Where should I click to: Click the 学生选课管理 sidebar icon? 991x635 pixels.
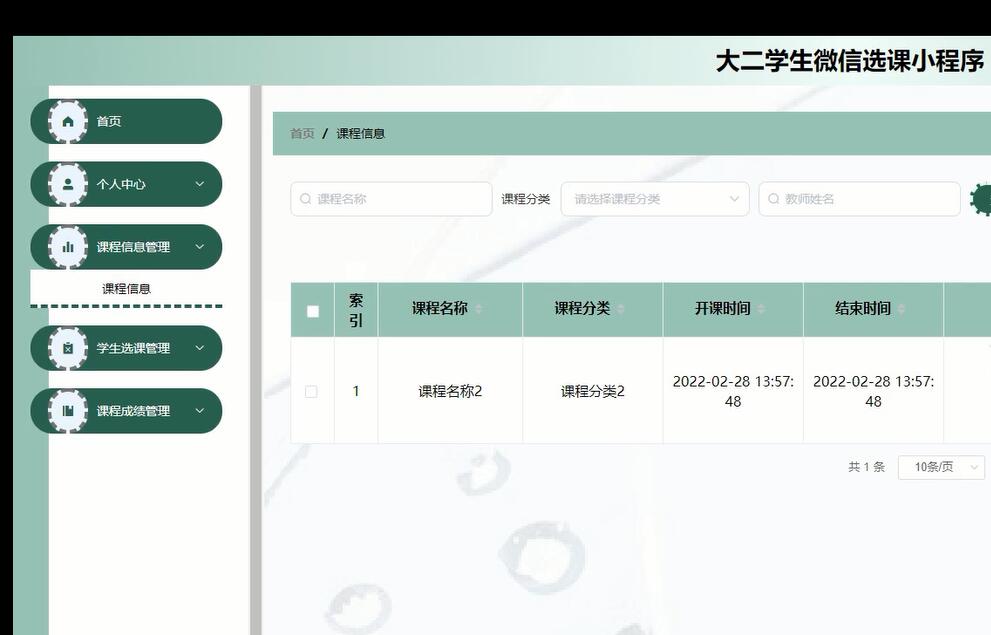68,348
